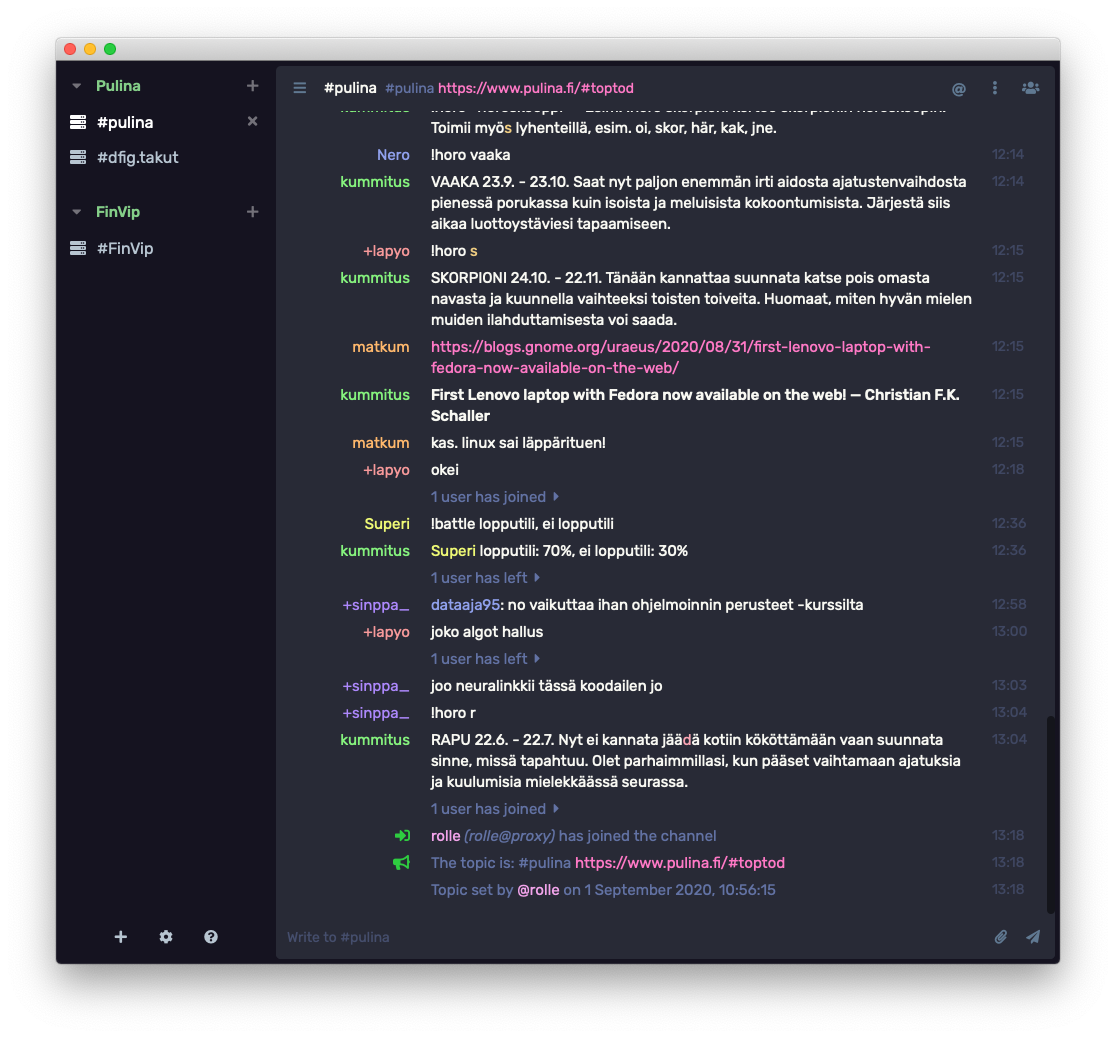1116x1038 pixels.
Task: Open the blogs.gnome.org Lenovo laptop link
Action: tap(680, 357)
